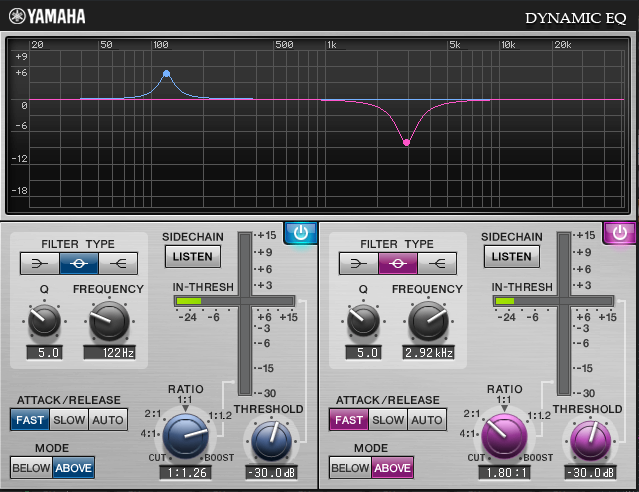Click the blue band FREQUENCY knob

pyautogui.click(x=109, y=321)
